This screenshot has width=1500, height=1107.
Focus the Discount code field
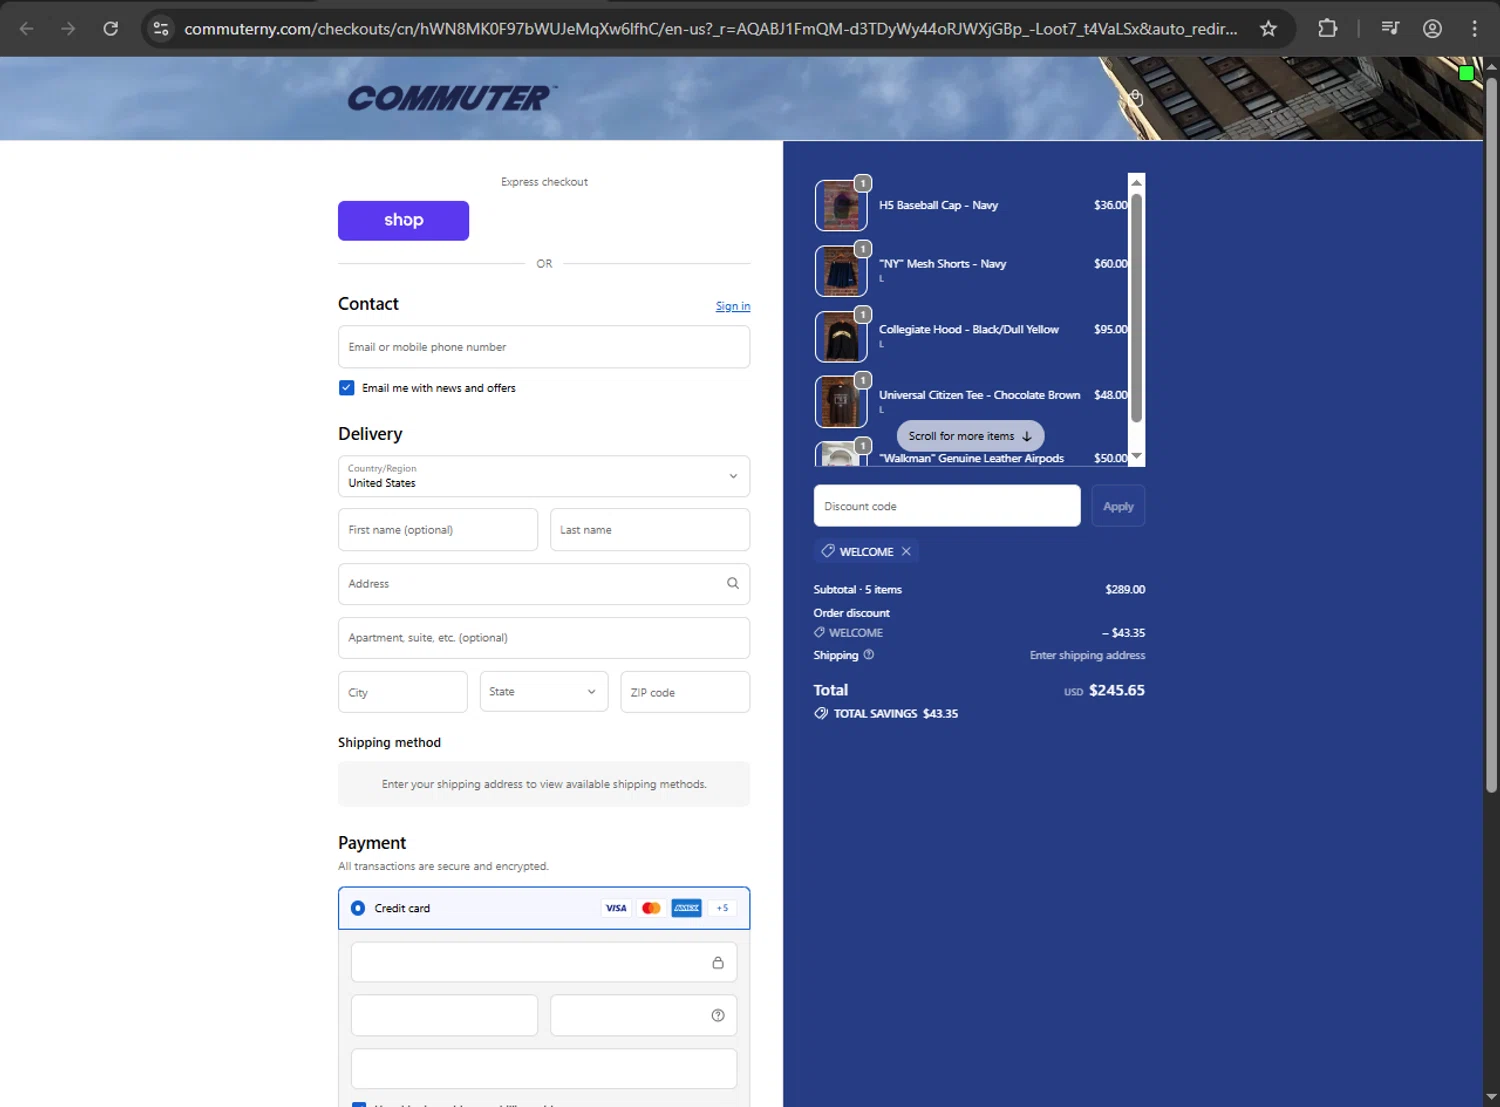point(947,506)
